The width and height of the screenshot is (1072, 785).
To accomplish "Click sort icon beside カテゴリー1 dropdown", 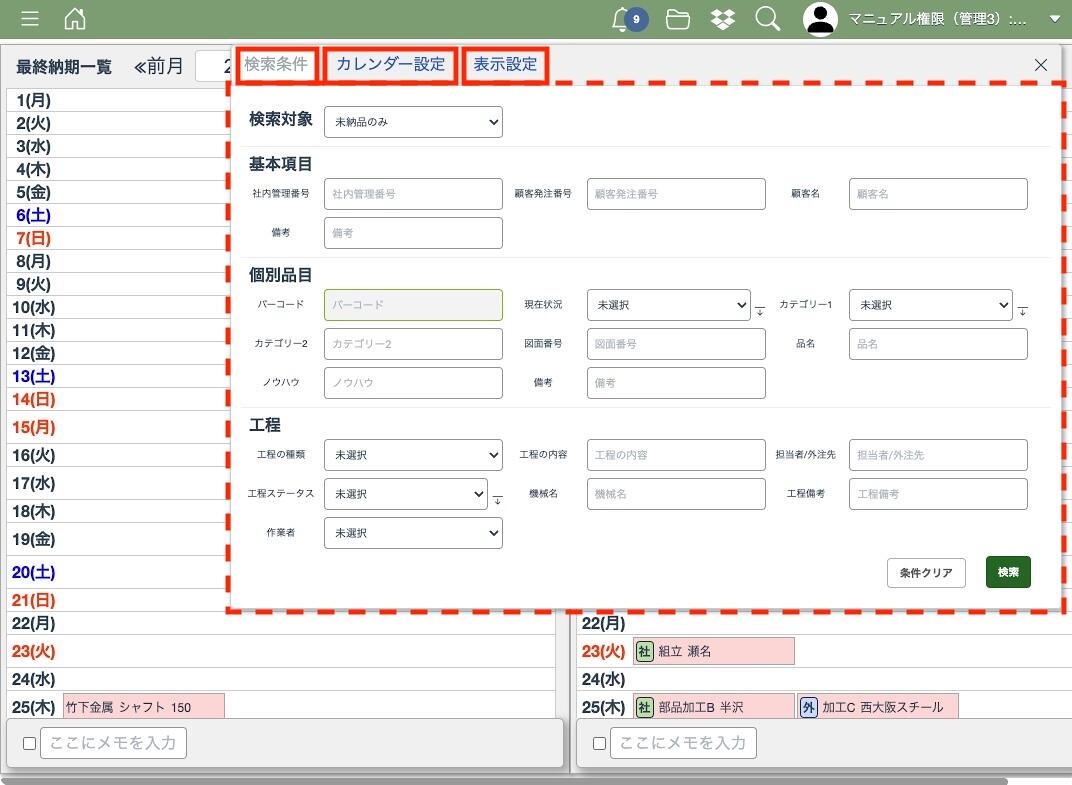I will (1022, 310).
